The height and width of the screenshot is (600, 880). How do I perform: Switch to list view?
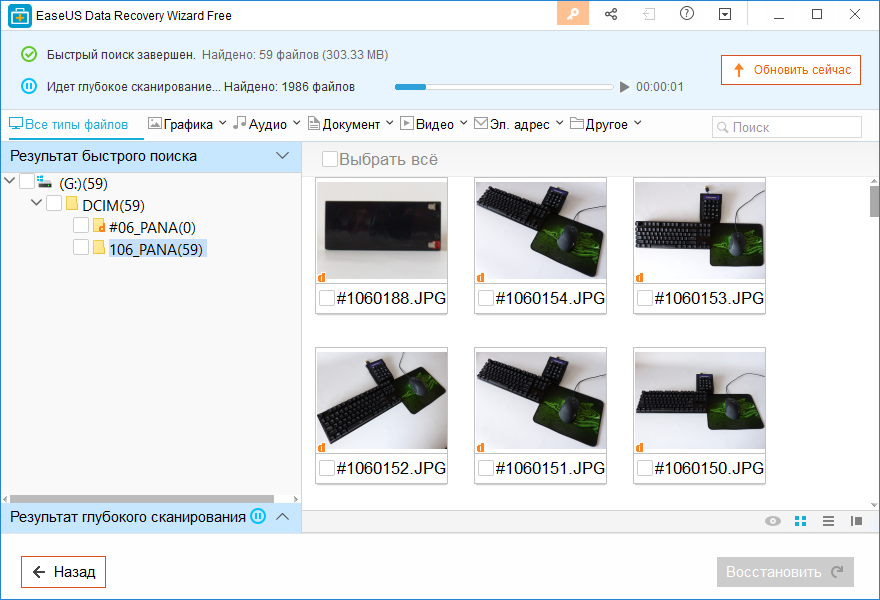(x=828, y=521)
